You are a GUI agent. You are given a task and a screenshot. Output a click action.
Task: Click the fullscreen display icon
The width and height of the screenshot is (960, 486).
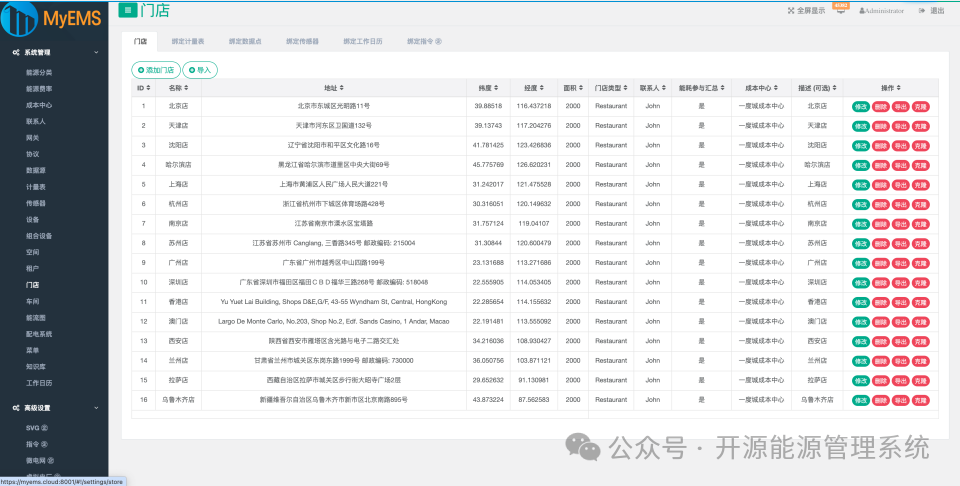click(x=791, y=10)
